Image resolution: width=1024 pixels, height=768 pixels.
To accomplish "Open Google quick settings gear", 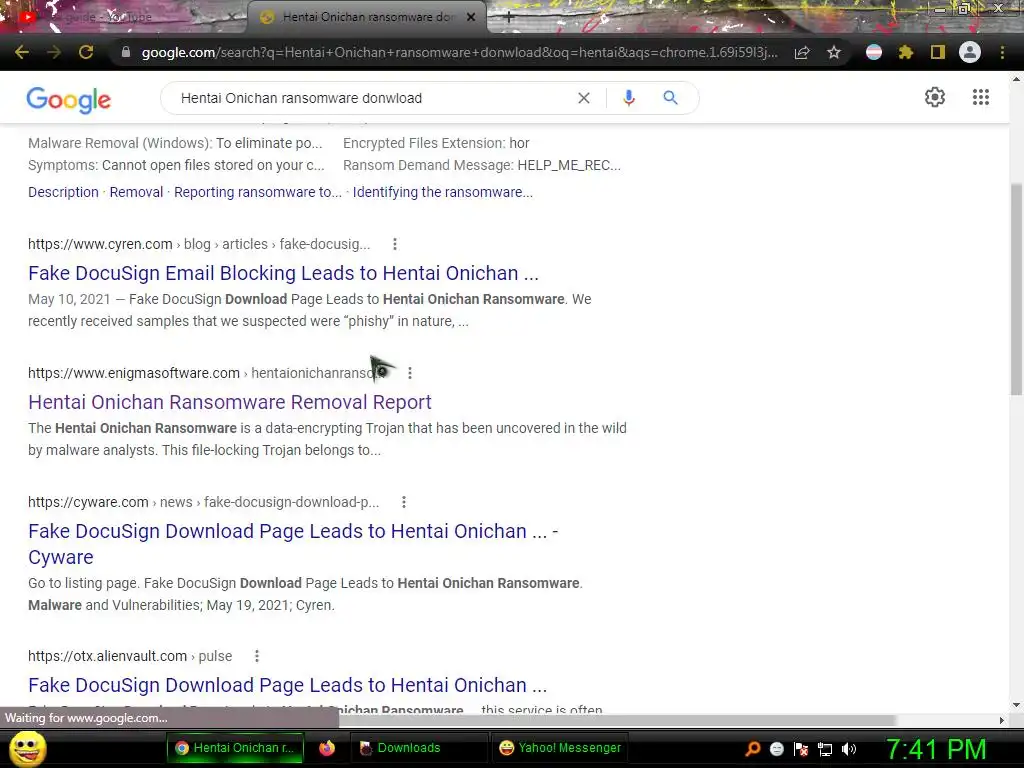I will 935,97.
